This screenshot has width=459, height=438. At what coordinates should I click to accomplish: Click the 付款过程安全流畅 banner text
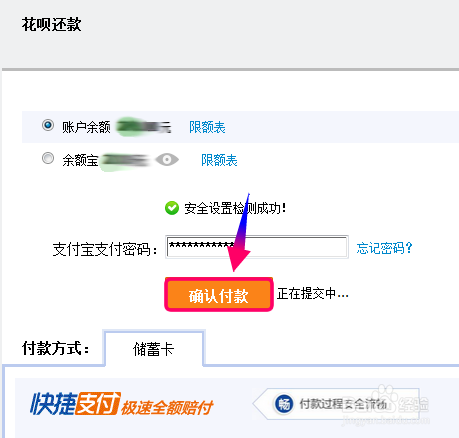point(343,404)
